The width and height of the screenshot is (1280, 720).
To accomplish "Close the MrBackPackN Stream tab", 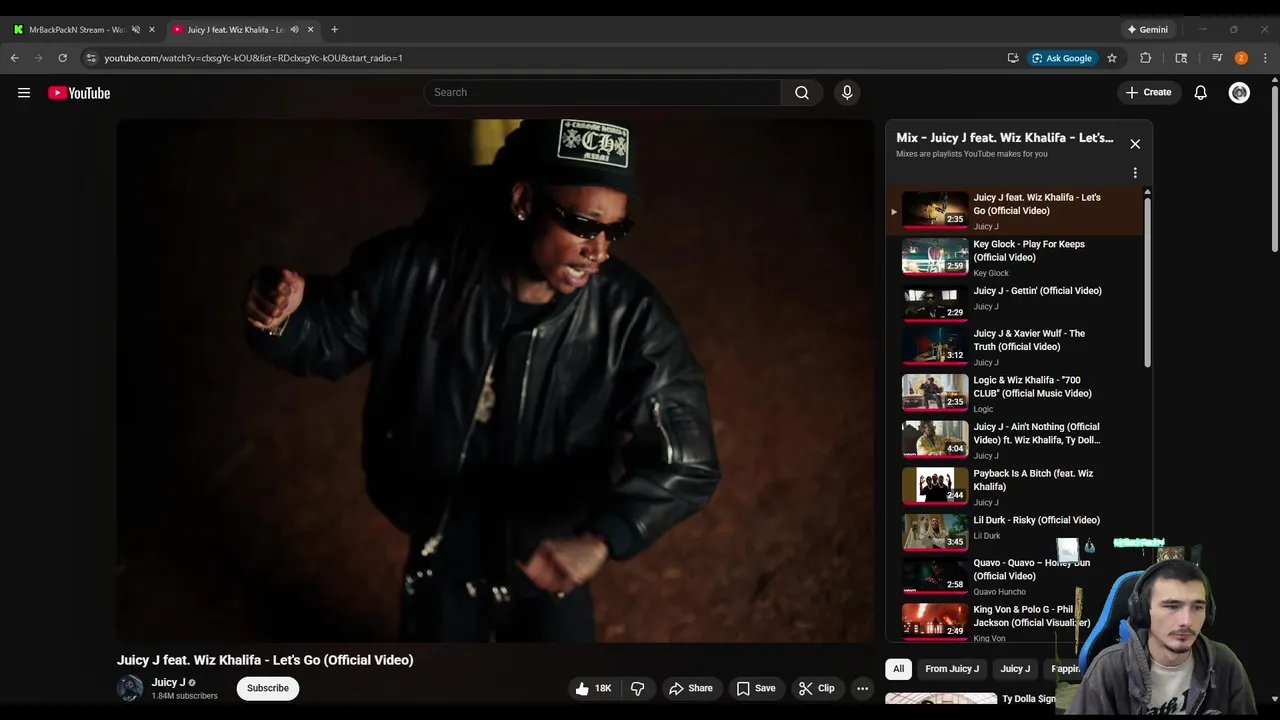I will click(152, 29).
